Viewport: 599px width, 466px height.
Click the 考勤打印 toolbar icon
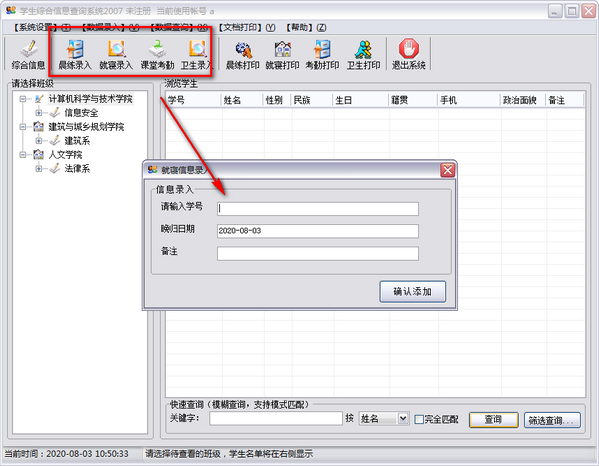tap(322, 54)
